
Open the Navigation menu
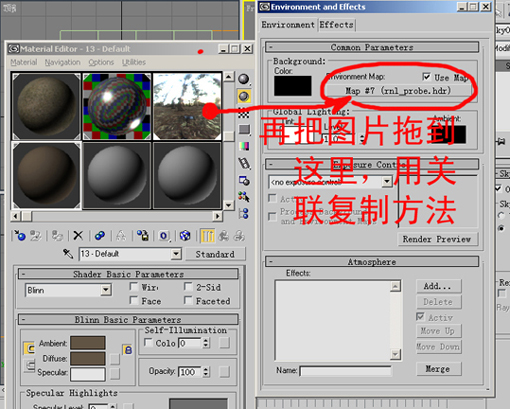tap(63, 62)
